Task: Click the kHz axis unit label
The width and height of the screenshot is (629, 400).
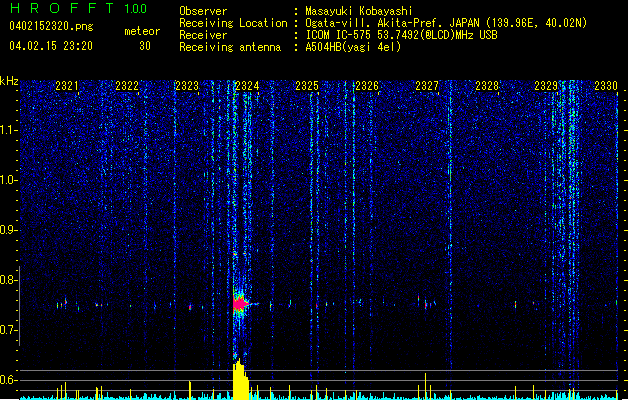Action: click(x=9, y=81)
